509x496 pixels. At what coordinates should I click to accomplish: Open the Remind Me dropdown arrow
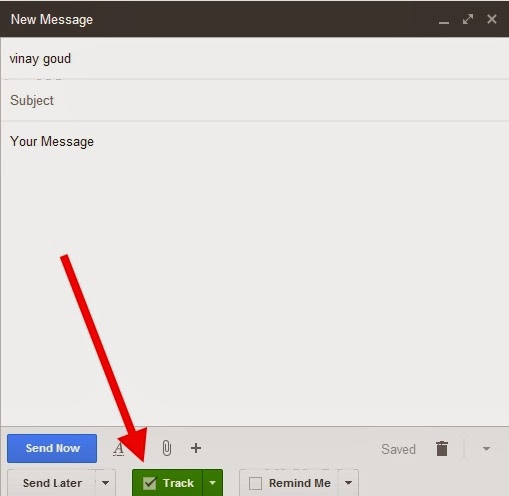[349, 483]
